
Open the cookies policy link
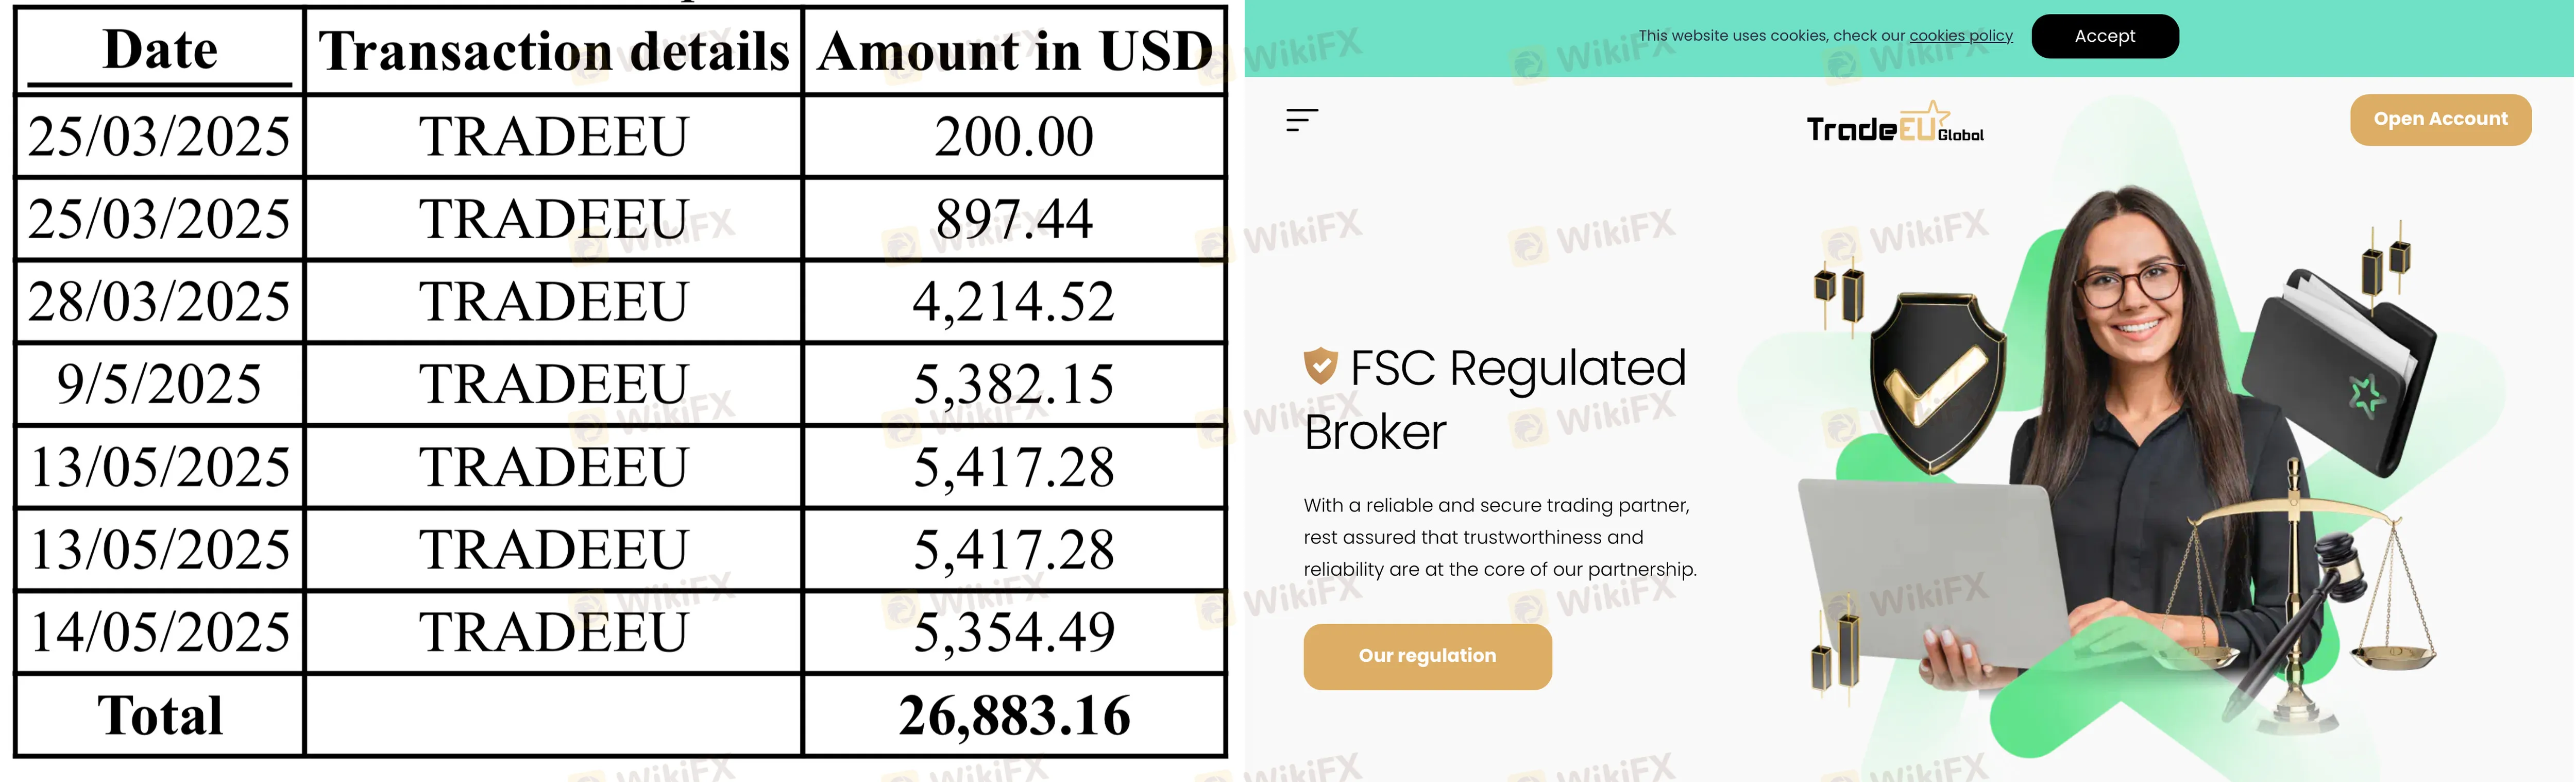pos(1960,36)
